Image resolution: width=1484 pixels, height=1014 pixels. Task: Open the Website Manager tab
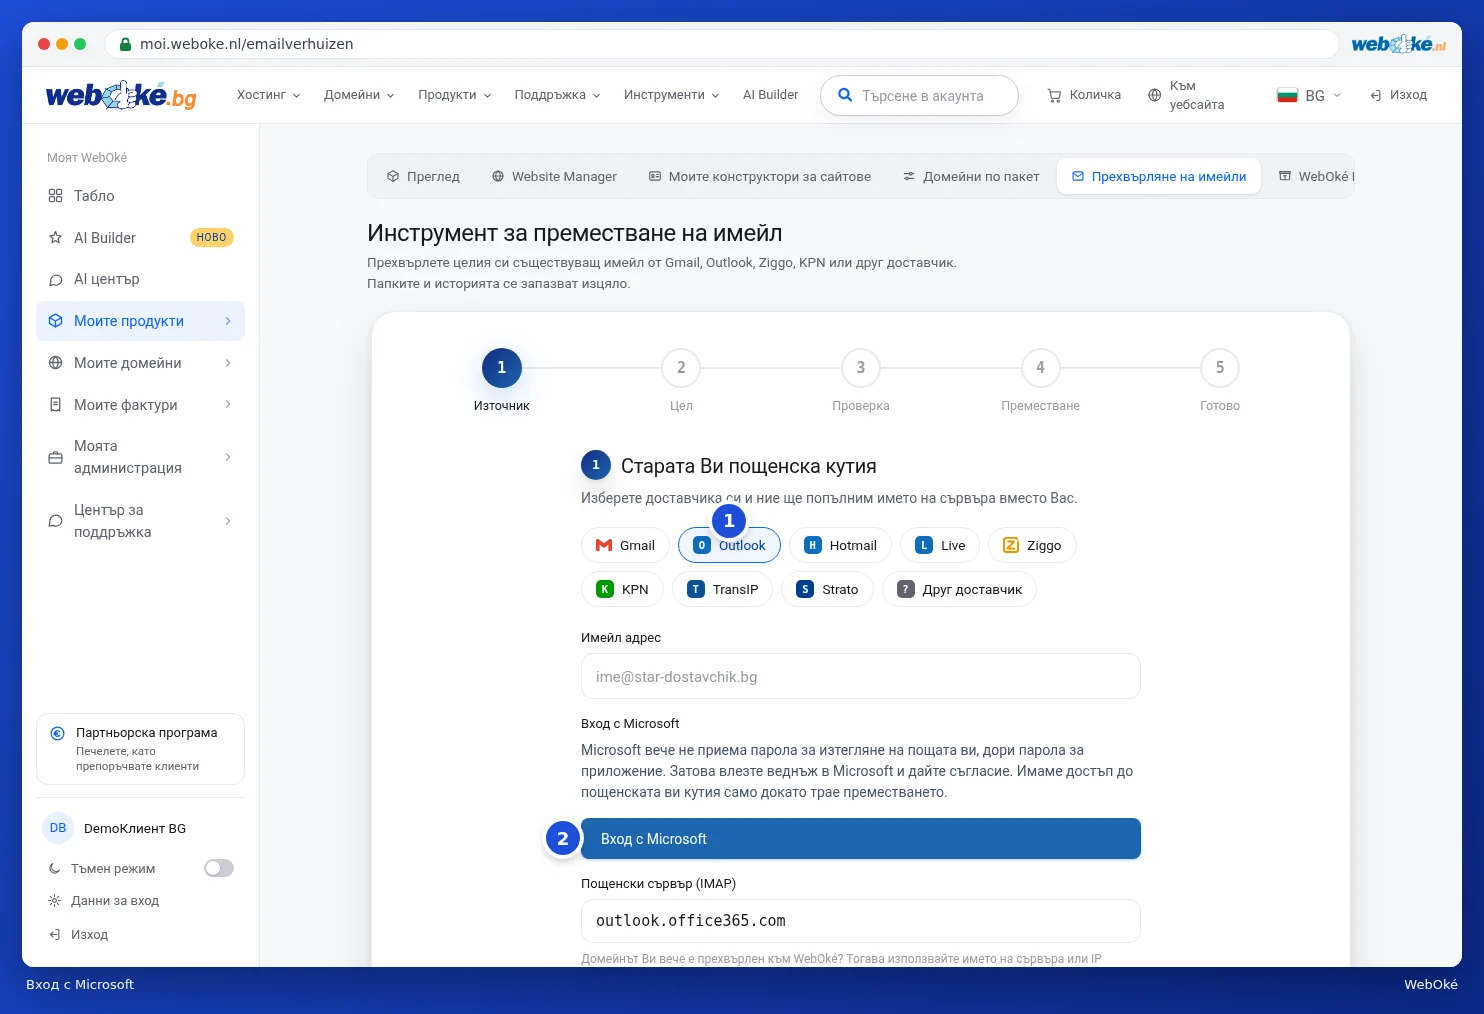[x=554, y=177]
